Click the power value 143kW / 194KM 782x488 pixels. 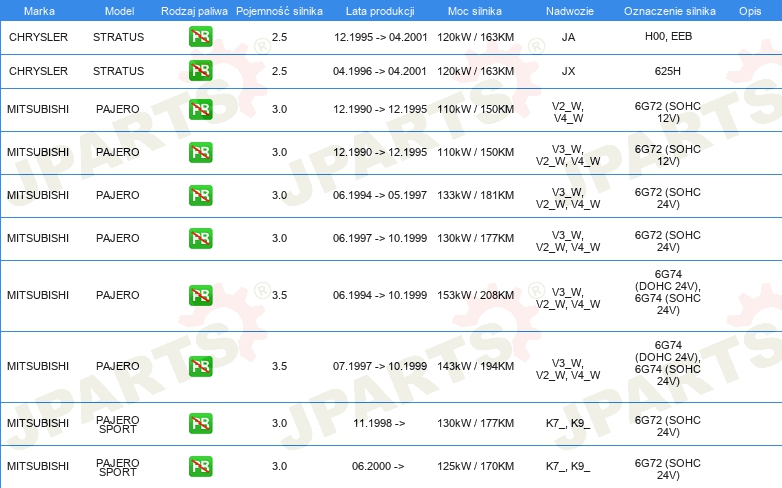475,366
